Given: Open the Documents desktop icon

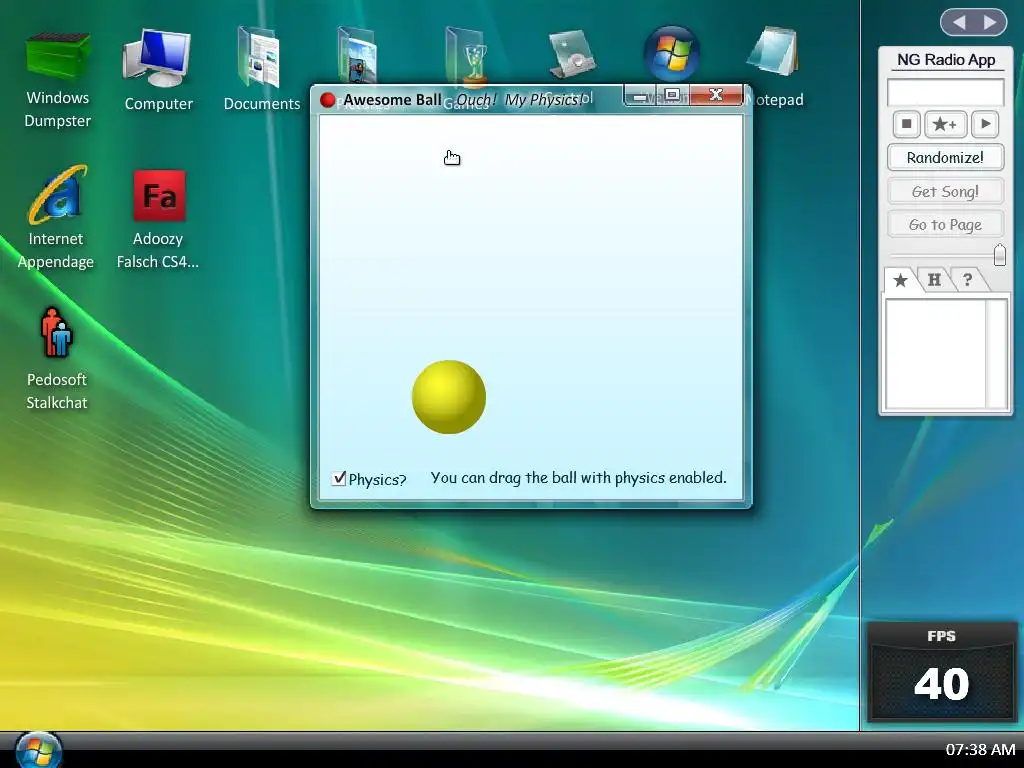Looking at the screenshot, I should coord(261,69).
